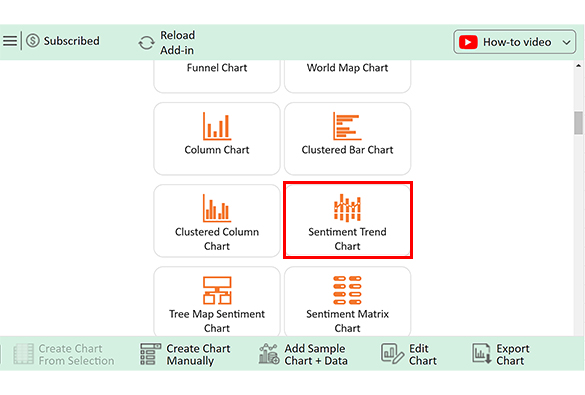This screenshot has width=585, height=395.
Task: Click the Sentiment Matrix Chart label
Action: 347,321
